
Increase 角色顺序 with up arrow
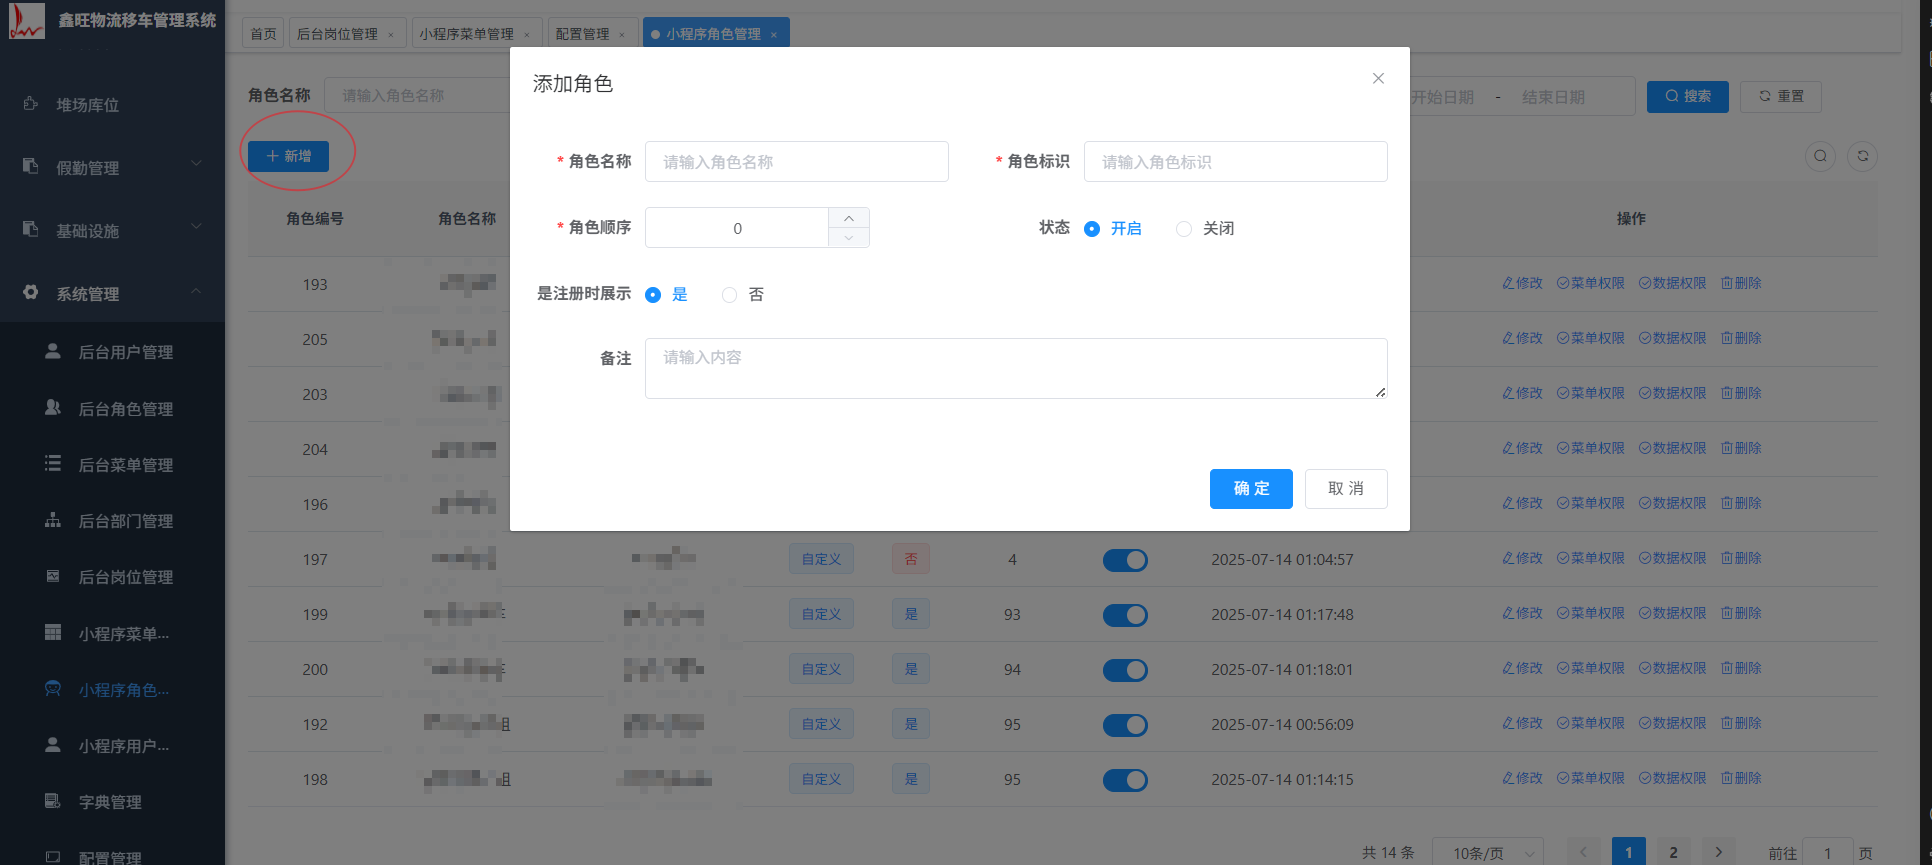[x=849, y=218]
